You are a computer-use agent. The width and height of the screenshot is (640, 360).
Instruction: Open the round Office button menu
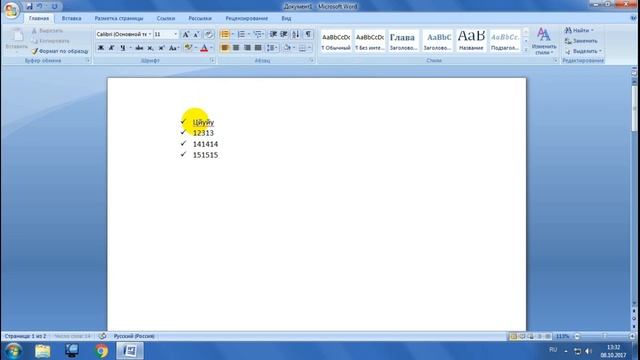(x=11, y=10)
